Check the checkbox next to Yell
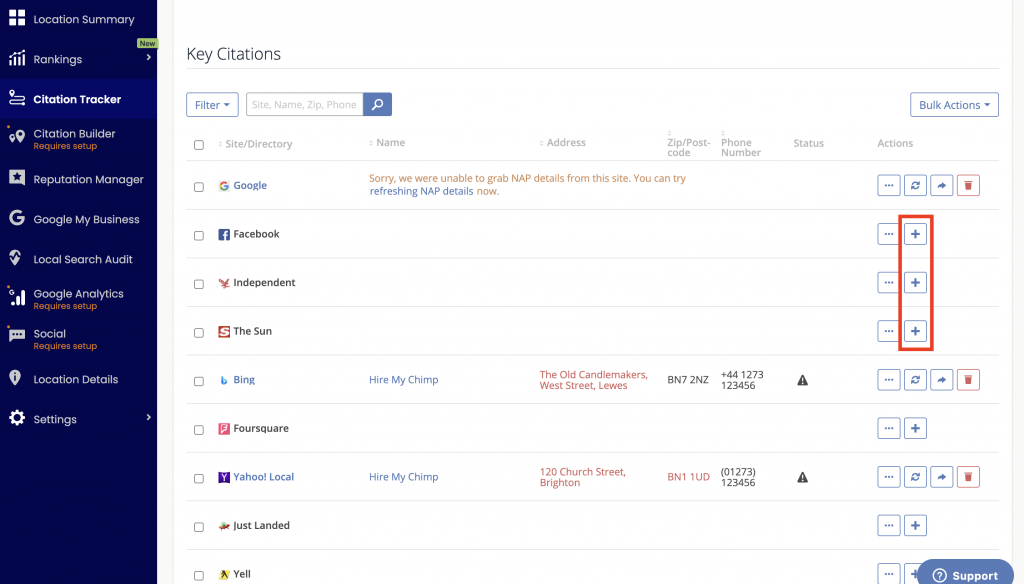The height and width of the screenshot is (584, 1024). click(197, 574)
